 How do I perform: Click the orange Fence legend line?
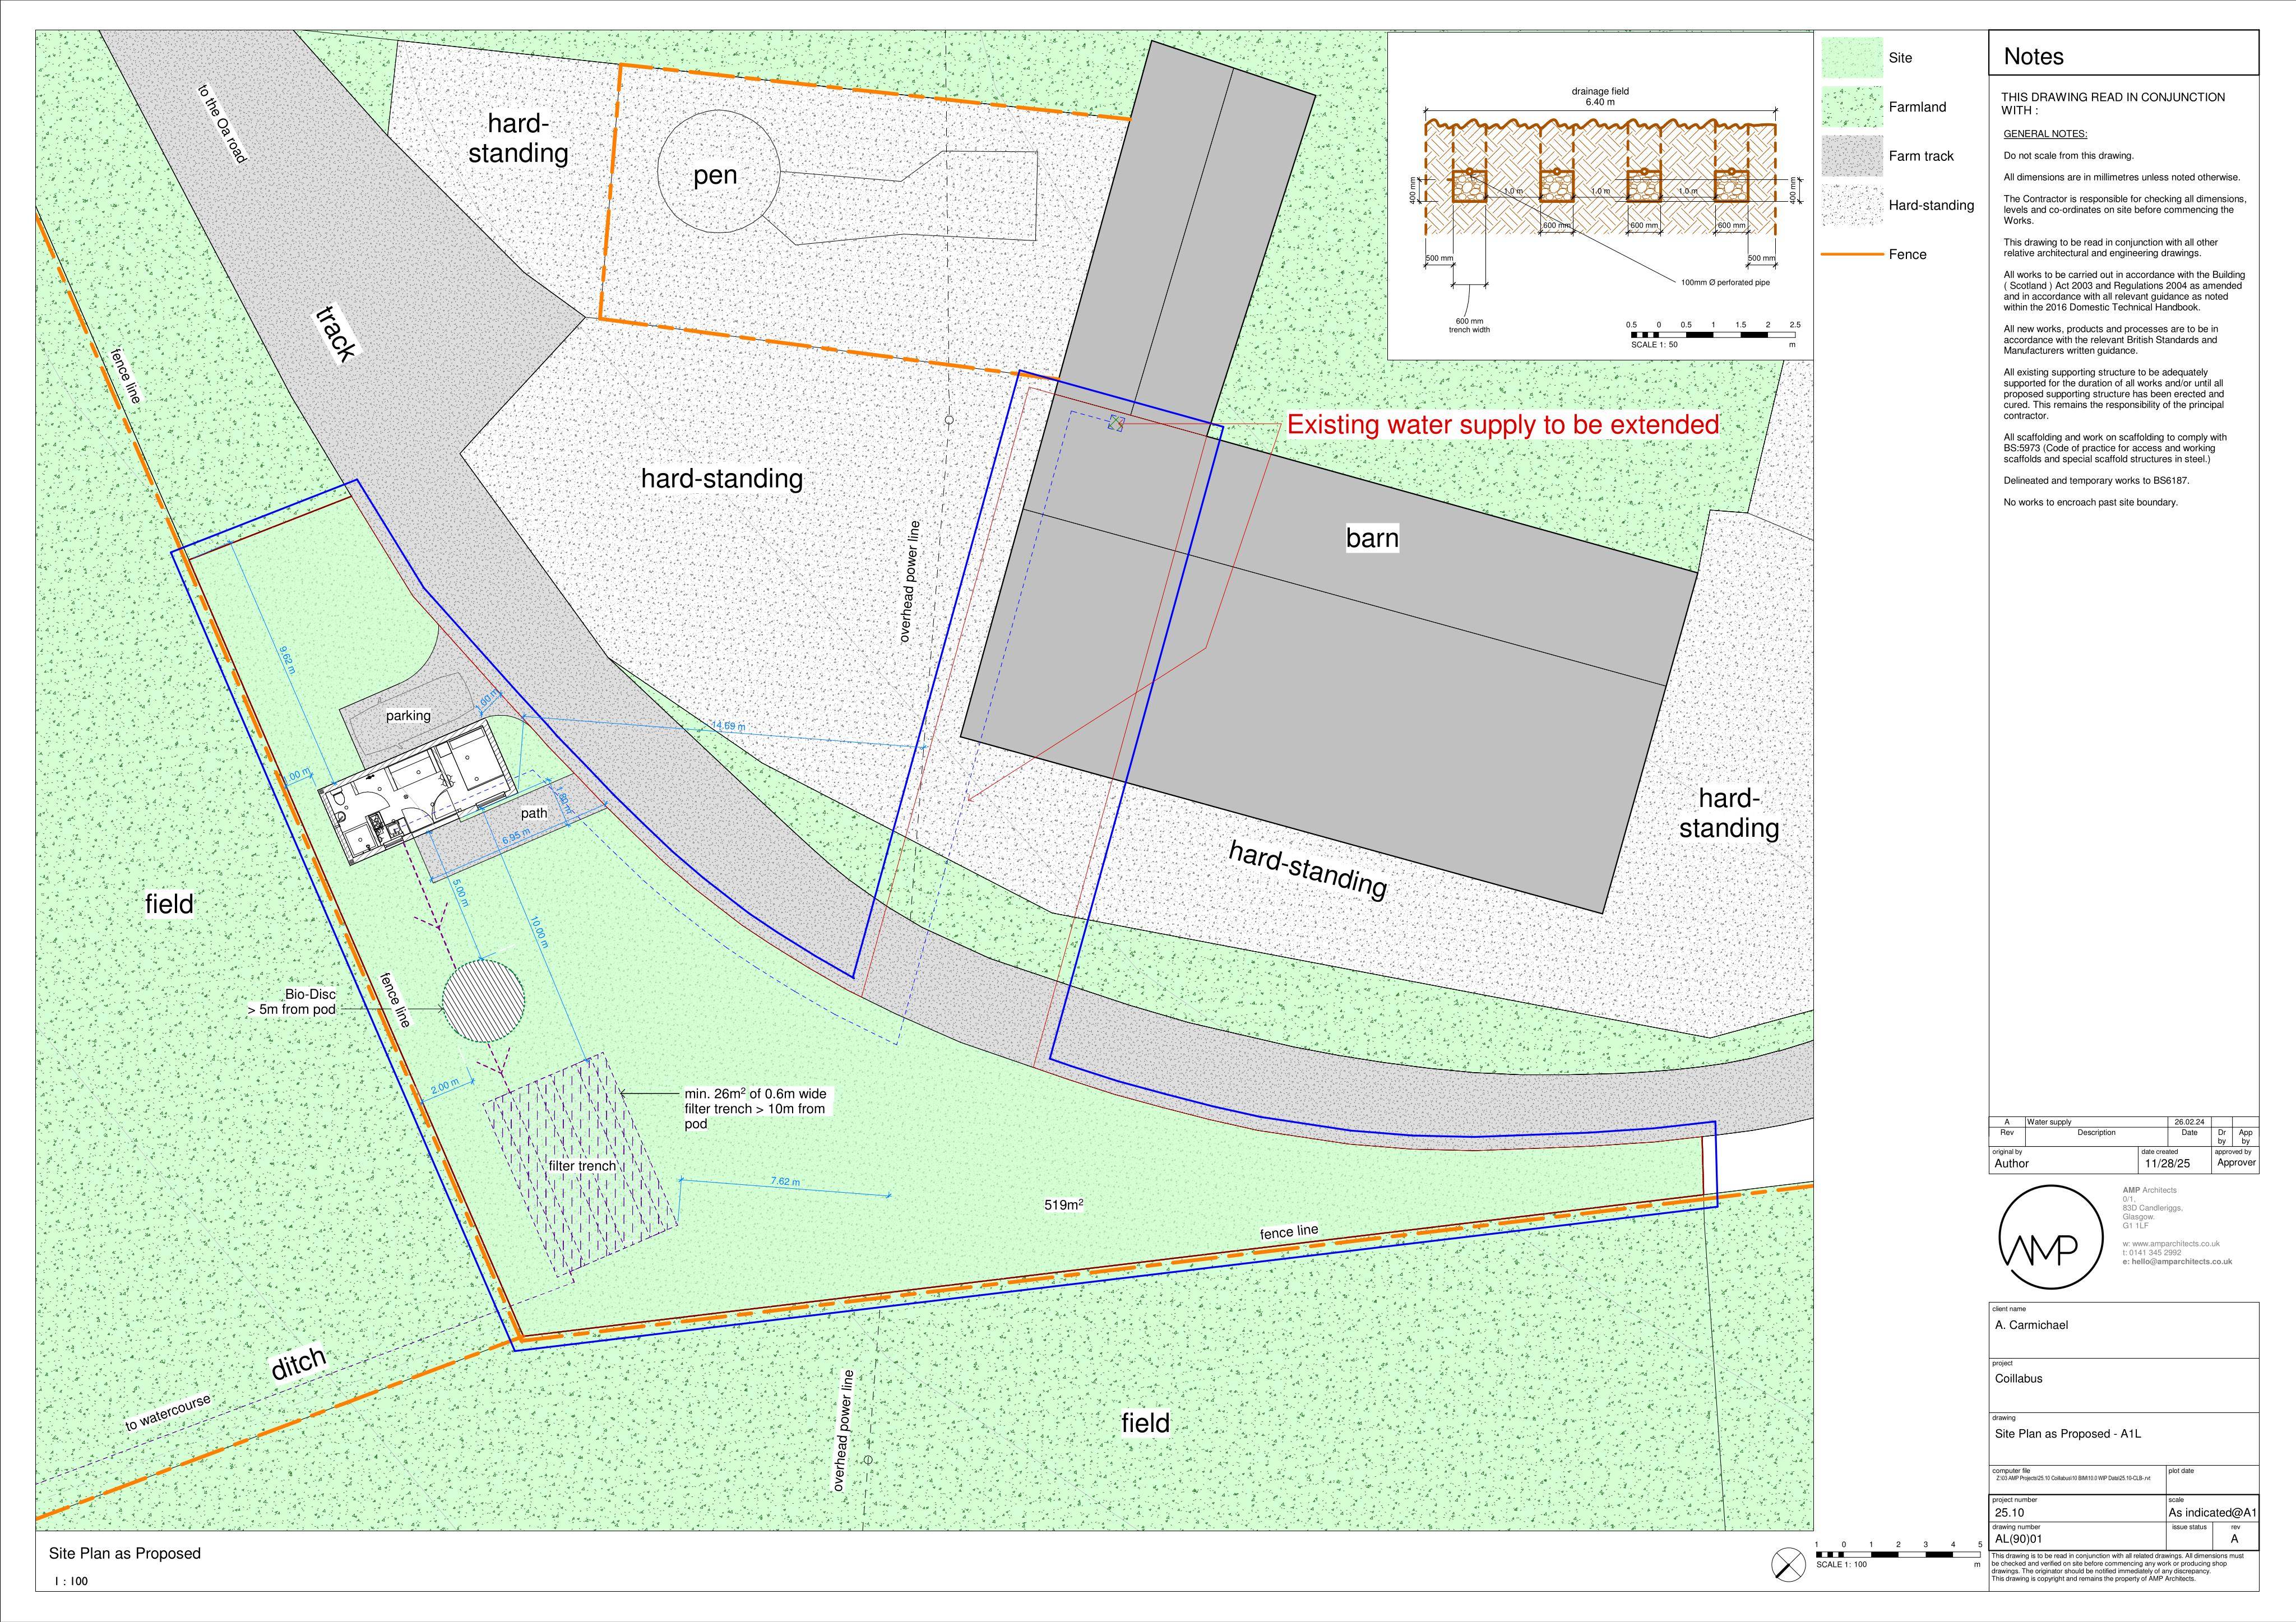click(x=1851, y=254)
